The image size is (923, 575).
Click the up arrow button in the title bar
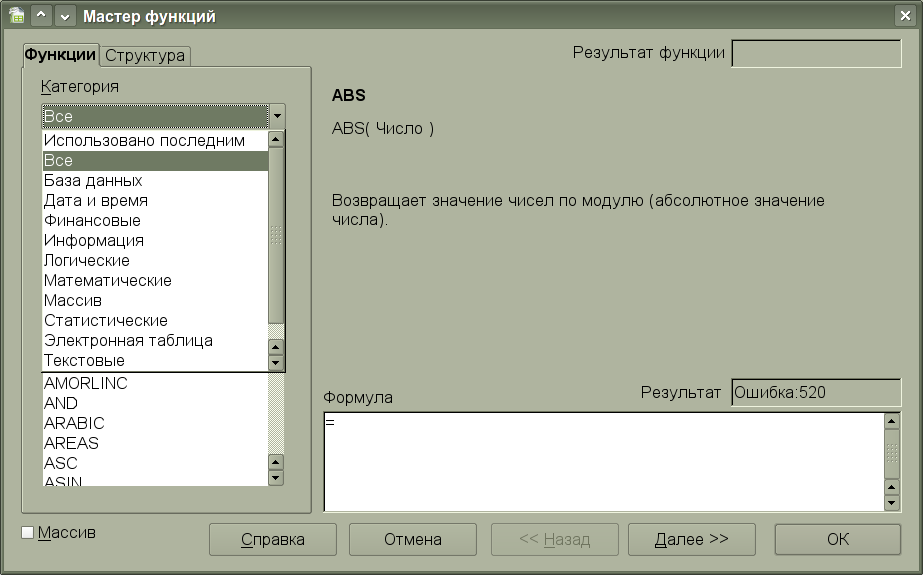[40, 16]
